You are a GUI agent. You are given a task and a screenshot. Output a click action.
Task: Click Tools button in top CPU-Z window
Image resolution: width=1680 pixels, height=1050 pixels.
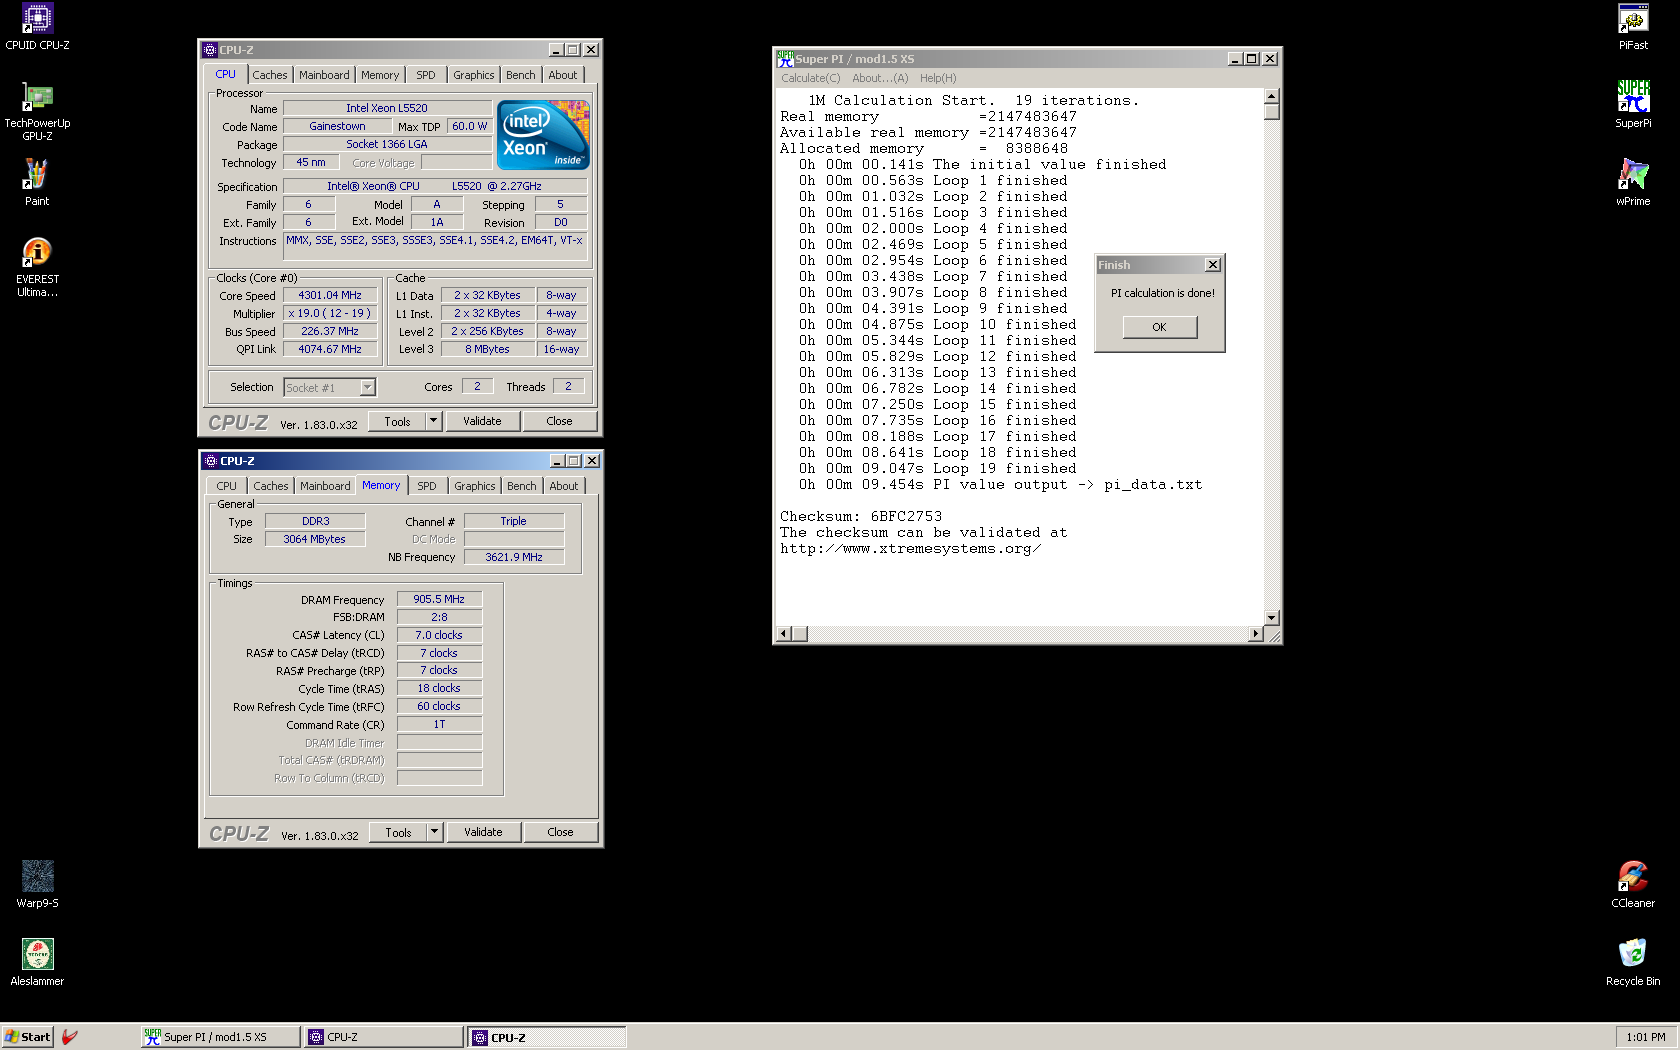point(397,421)
